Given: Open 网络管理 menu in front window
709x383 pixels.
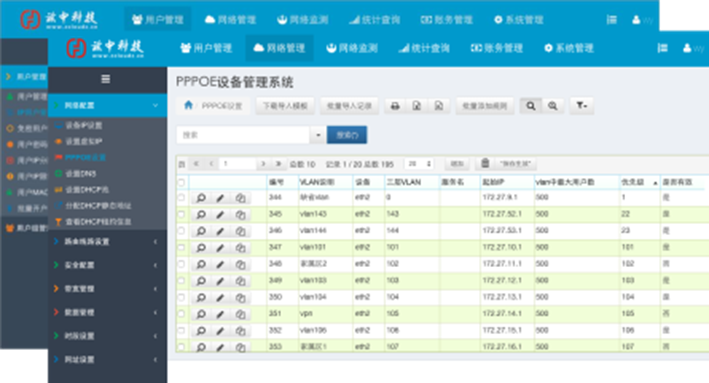Looking at the screenshot, I should tap(279, 48).
